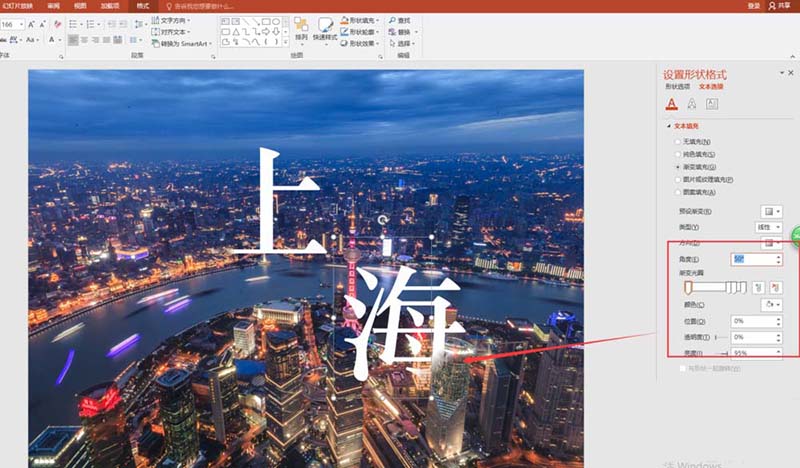Click the transparency (透明度) slider
This screenshot has height=468, width=800.
pyautogui.click(x=721, y=337)
